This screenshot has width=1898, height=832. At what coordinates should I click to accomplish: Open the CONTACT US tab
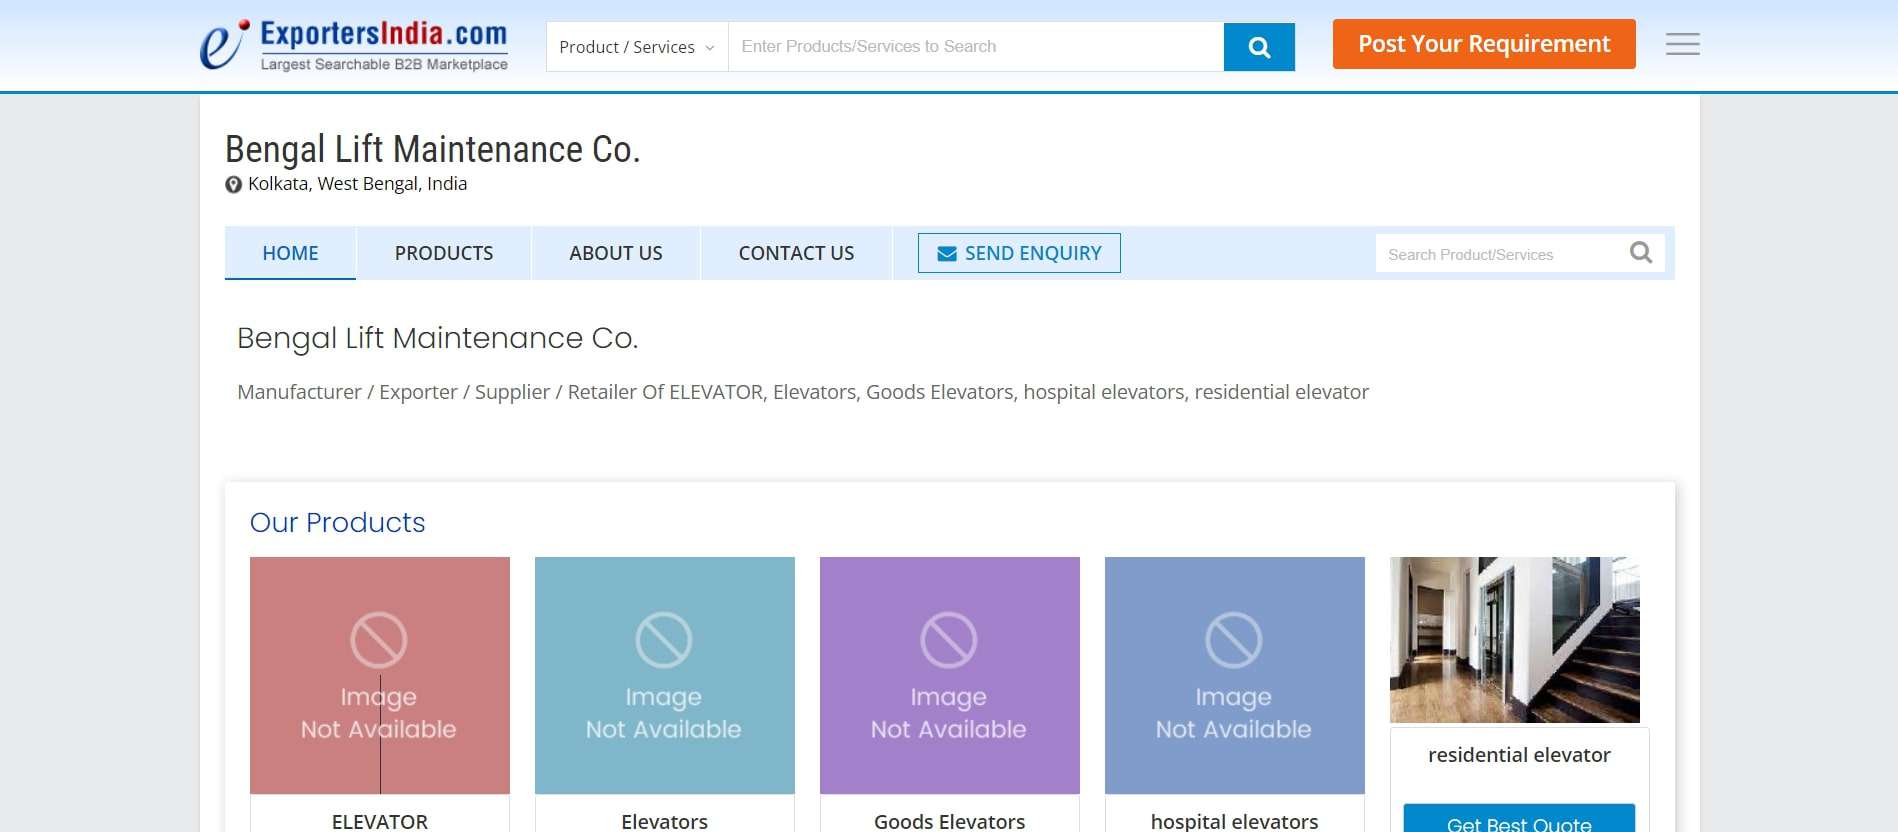[796, 253]
